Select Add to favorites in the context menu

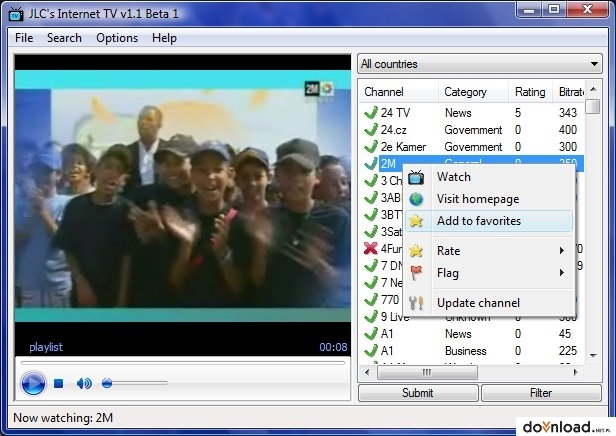coord(489,221)
